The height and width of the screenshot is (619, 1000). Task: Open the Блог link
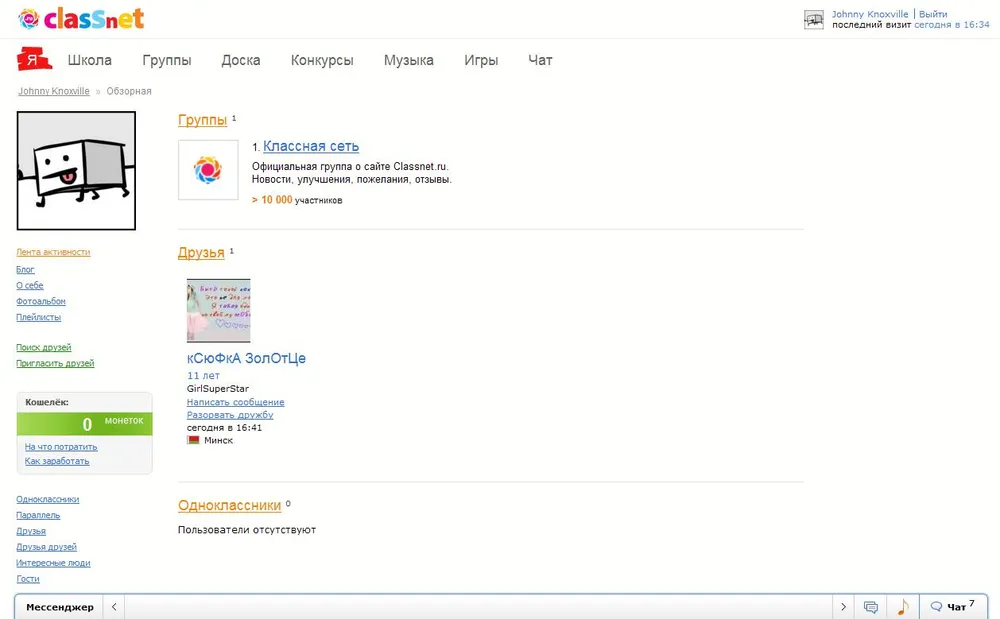tap(25, 270)
